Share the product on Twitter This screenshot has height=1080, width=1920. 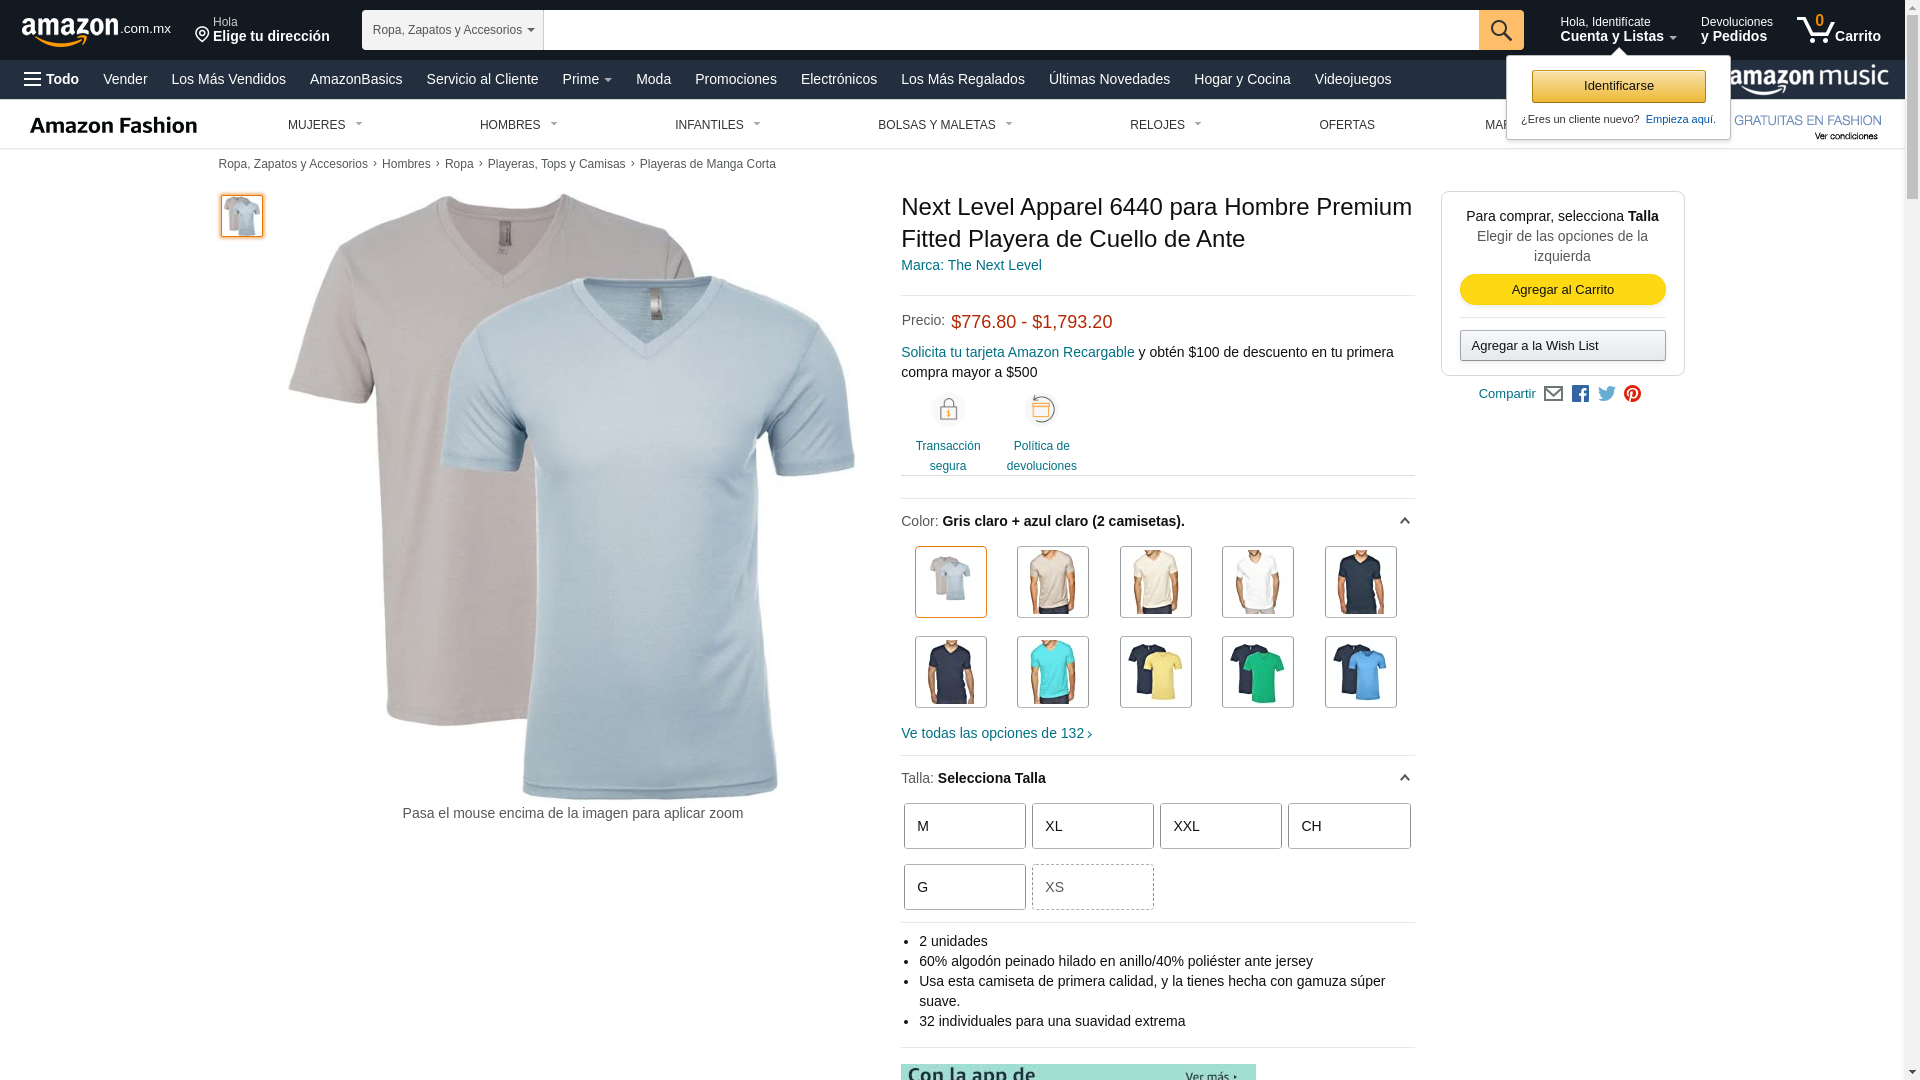(1607, 394)
